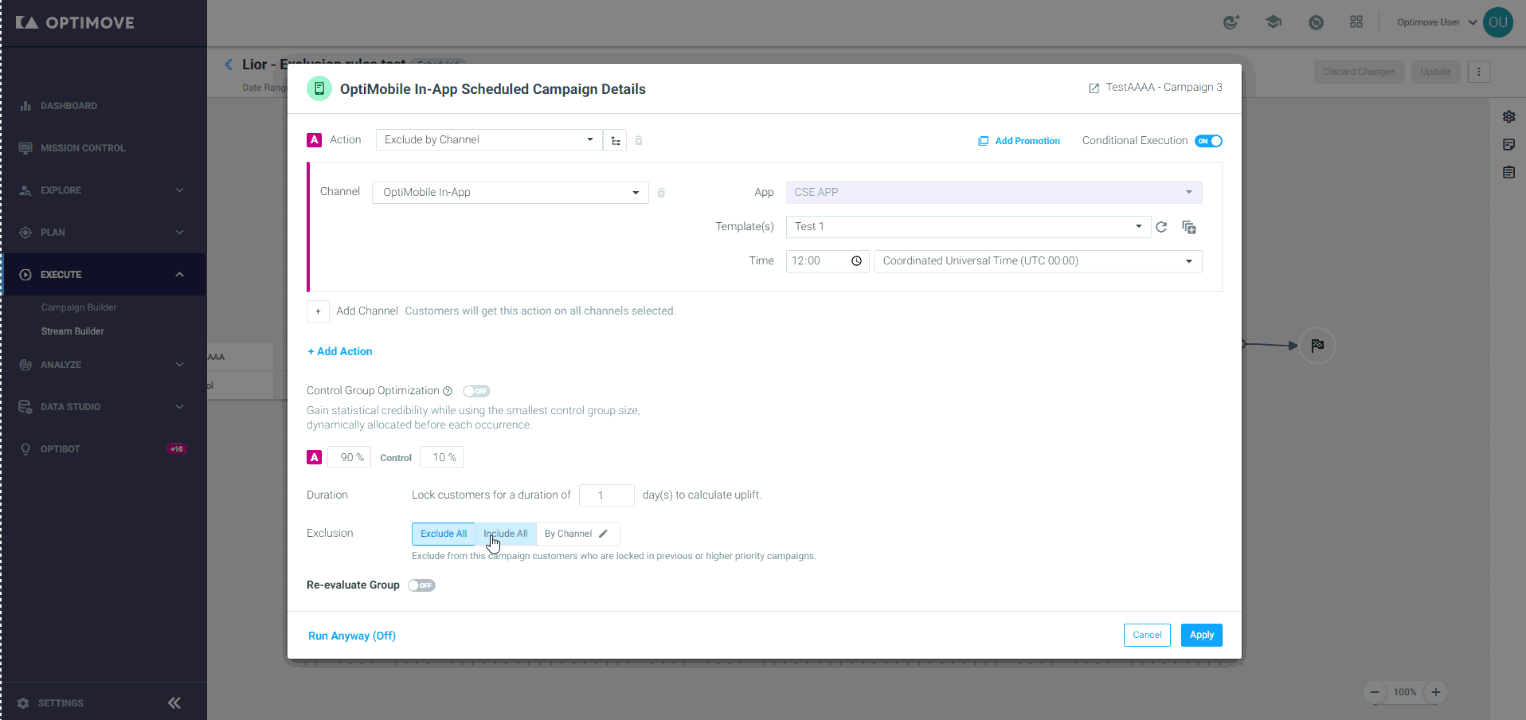This screenshot has width=1526, height=720.
Task: Open the apps grid icon in the top bar
Action: pyautogui.click(x=1356, y=22)
